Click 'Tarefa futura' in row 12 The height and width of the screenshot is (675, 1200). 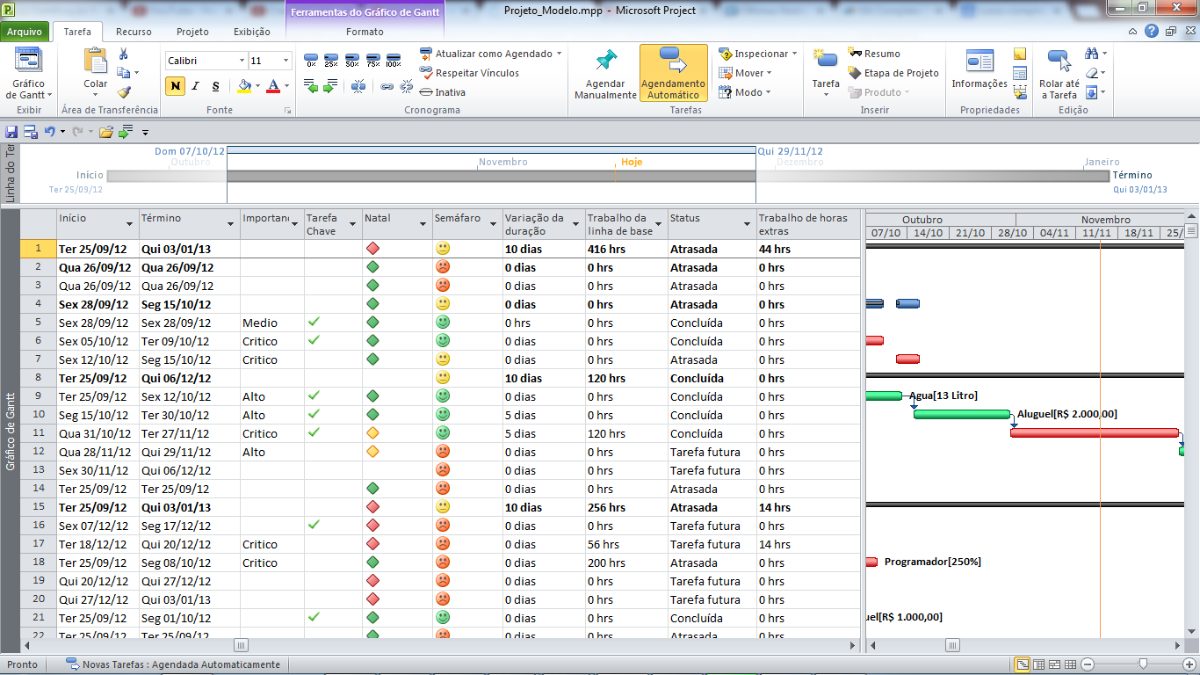[705, 452]
